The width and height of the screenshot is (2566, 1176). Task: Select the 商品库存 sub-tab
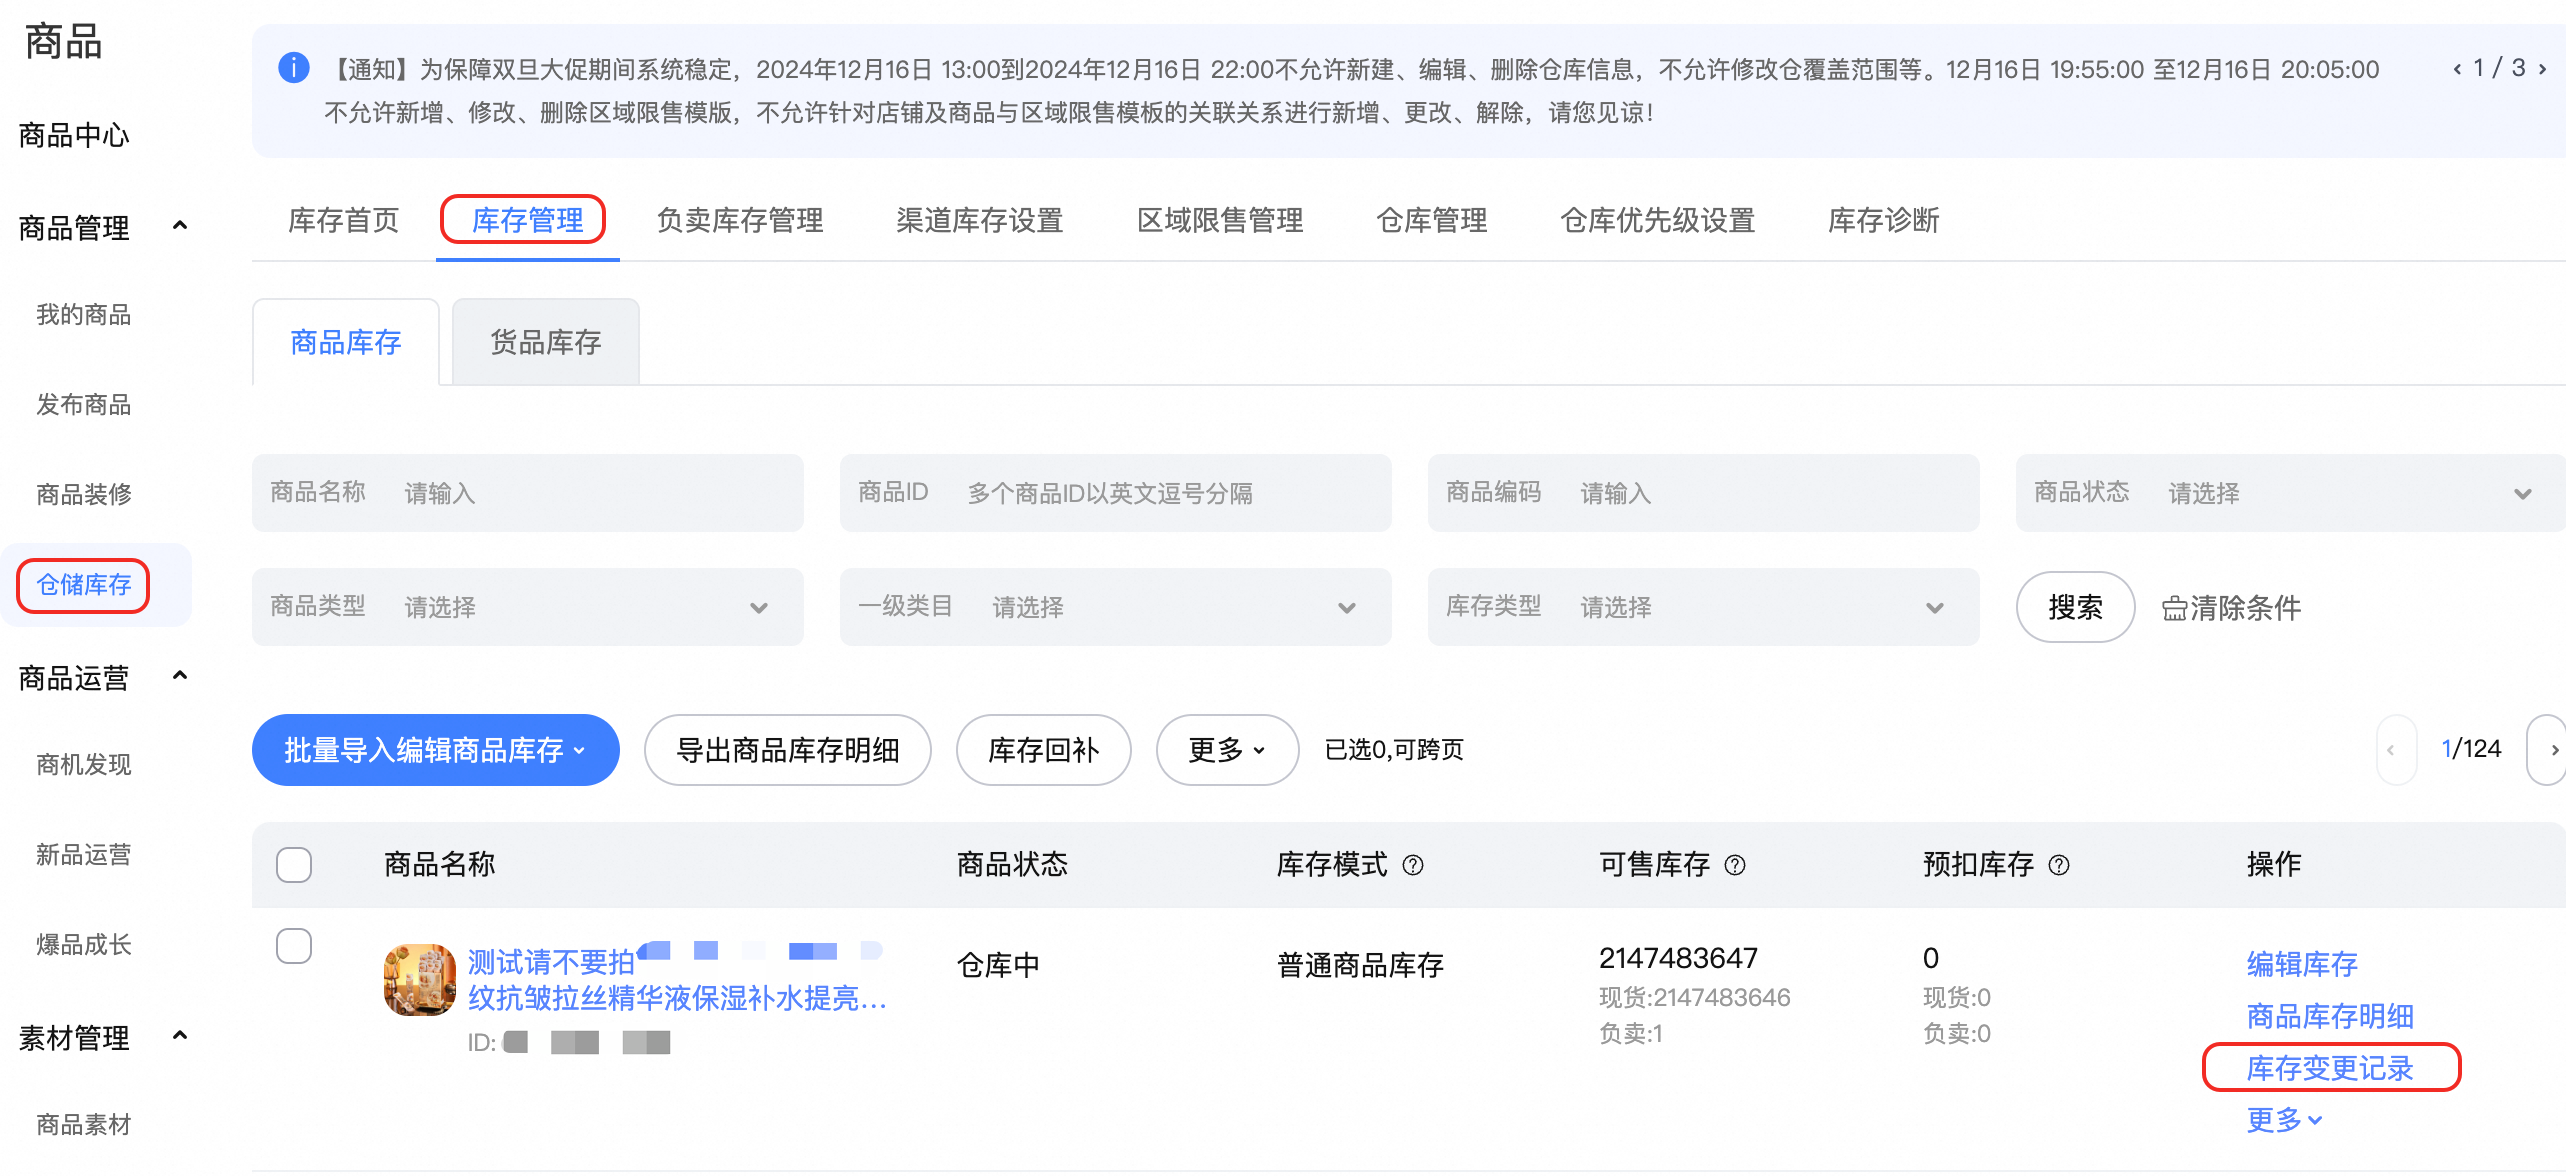tap(346, 342)
